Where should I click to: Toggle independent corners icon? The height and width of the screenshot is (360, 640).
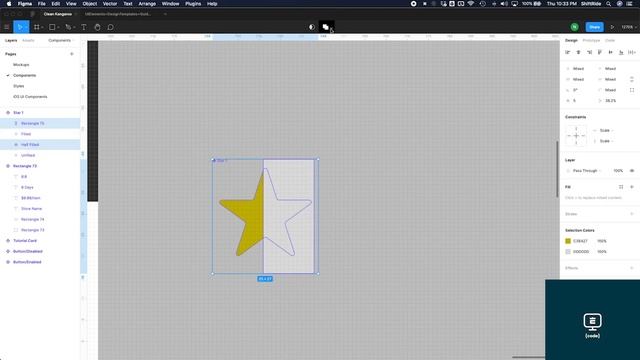(x=632, y=90)
